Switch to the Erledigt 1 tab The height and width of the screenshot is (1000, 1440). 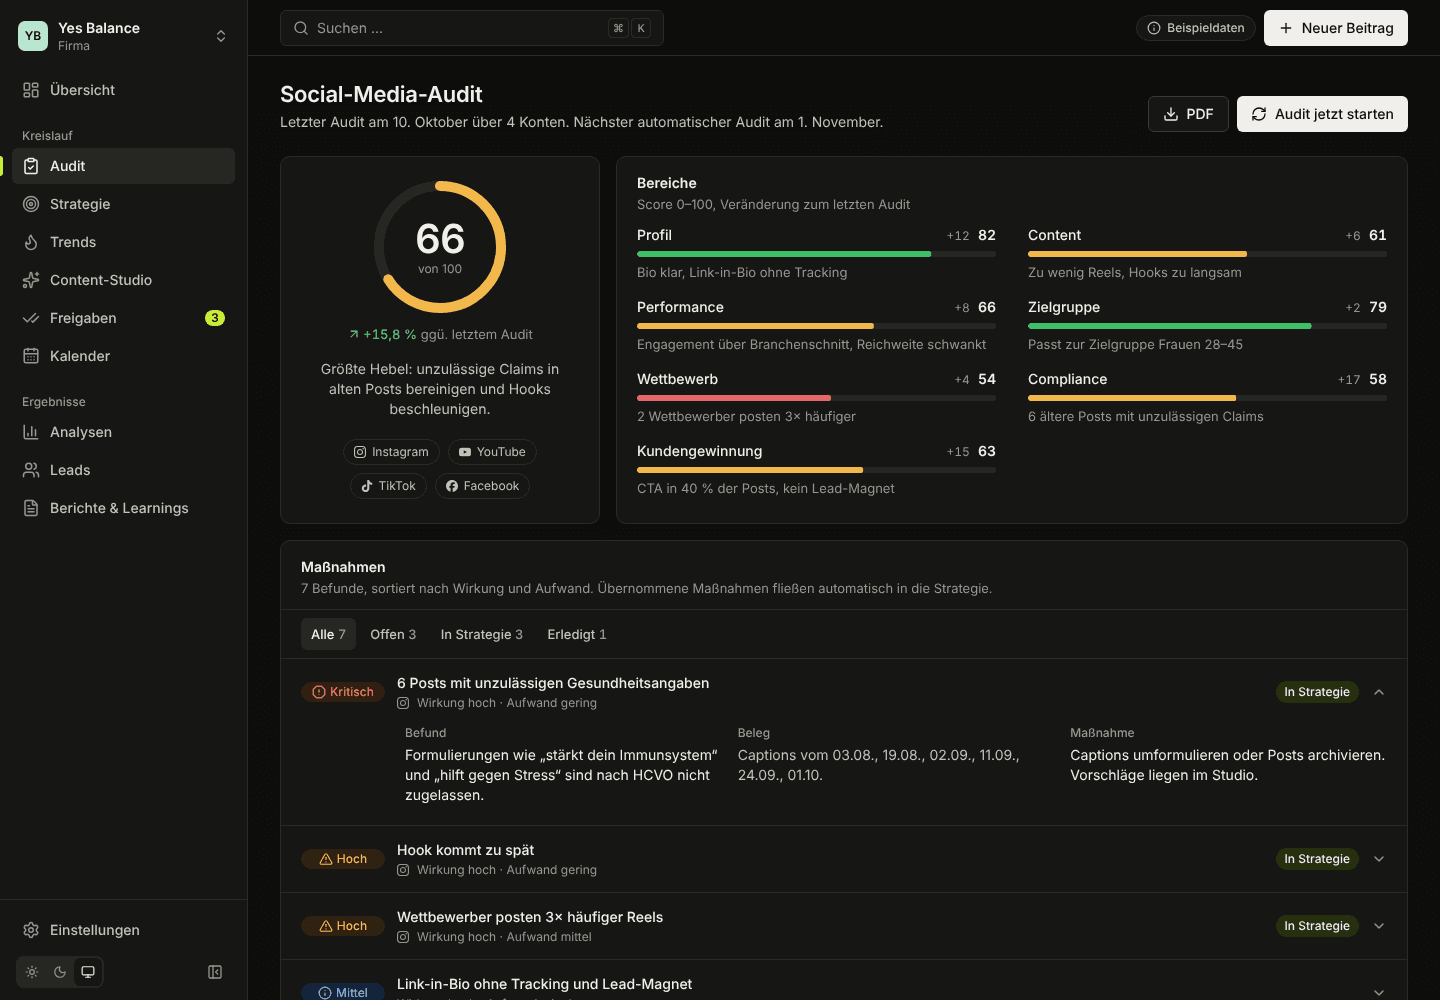577,634
